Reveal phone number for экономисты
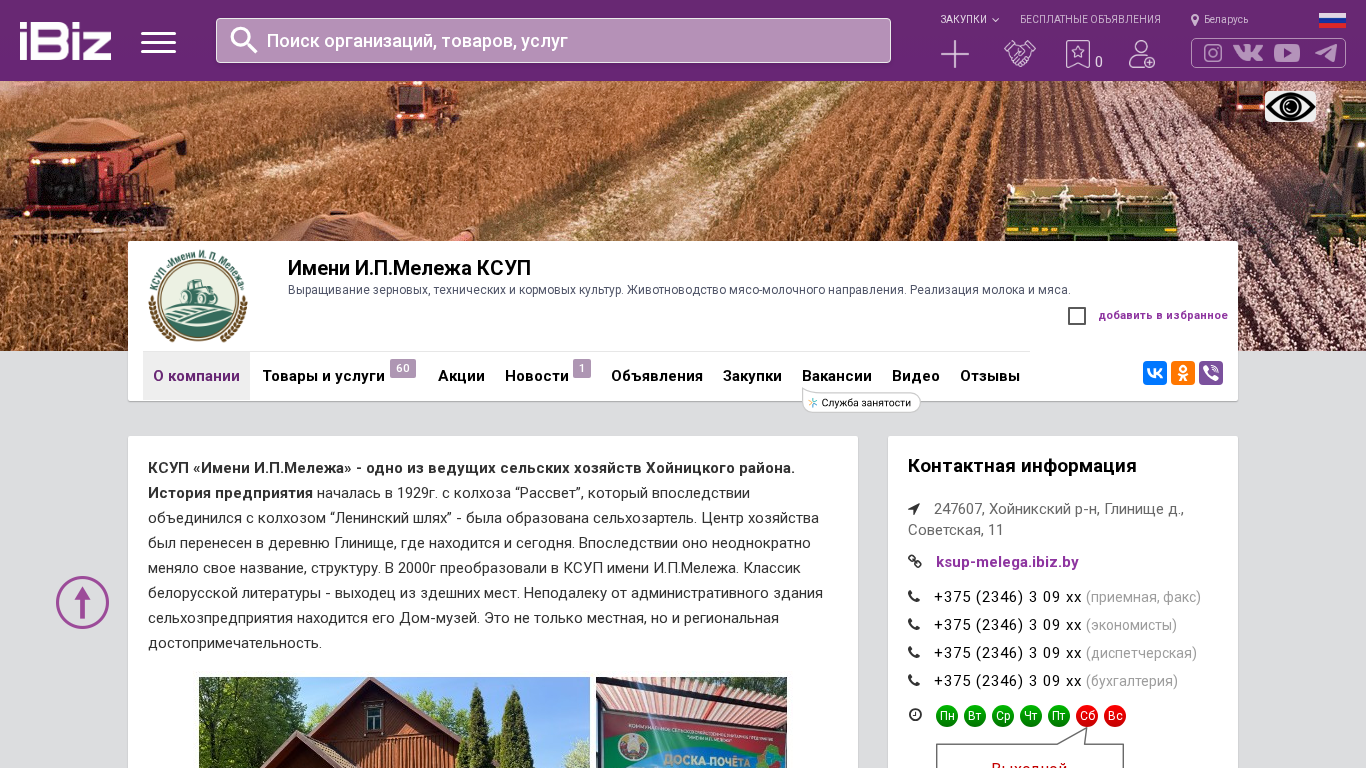Screen dimensions: 1366x768 [x=1008, y=625]
